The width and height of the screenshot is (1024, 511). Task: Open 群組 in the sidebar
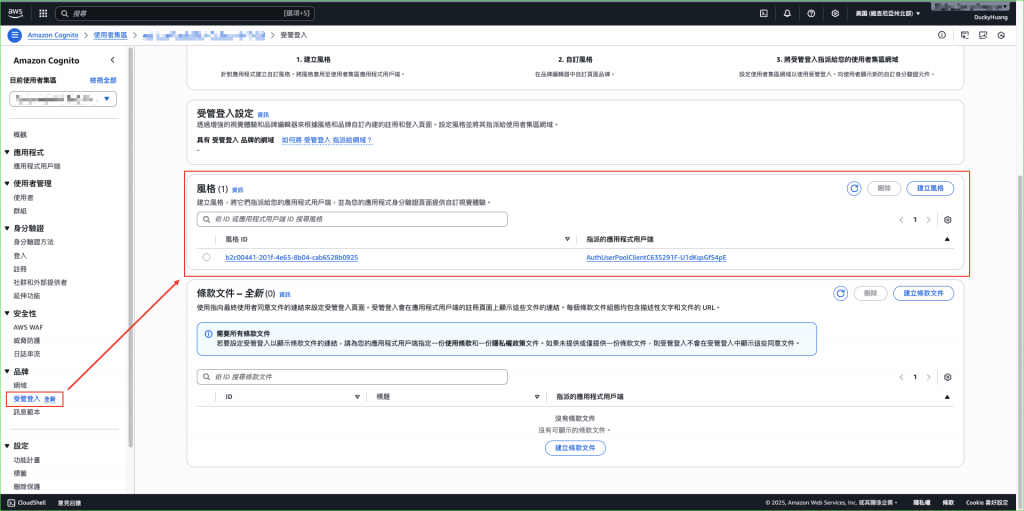pos(20,211)
